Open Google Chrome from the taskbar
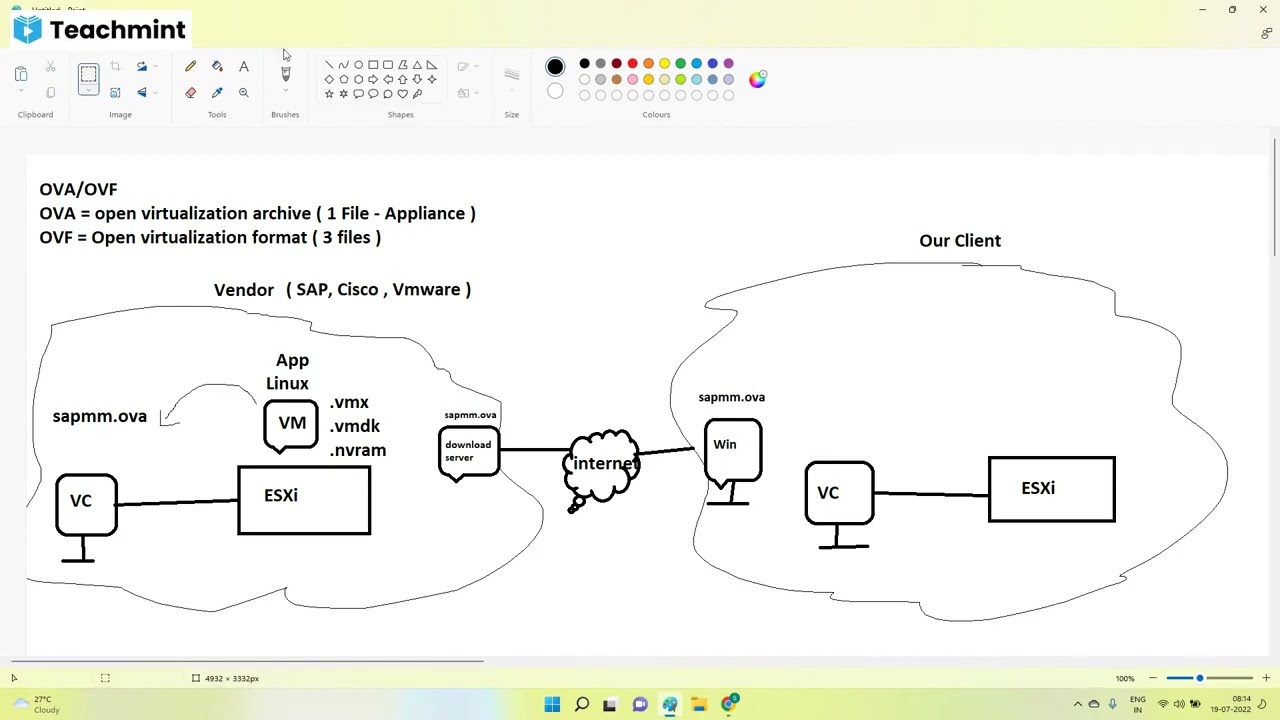Viewport: 1280px width, 720px height. 729,705
